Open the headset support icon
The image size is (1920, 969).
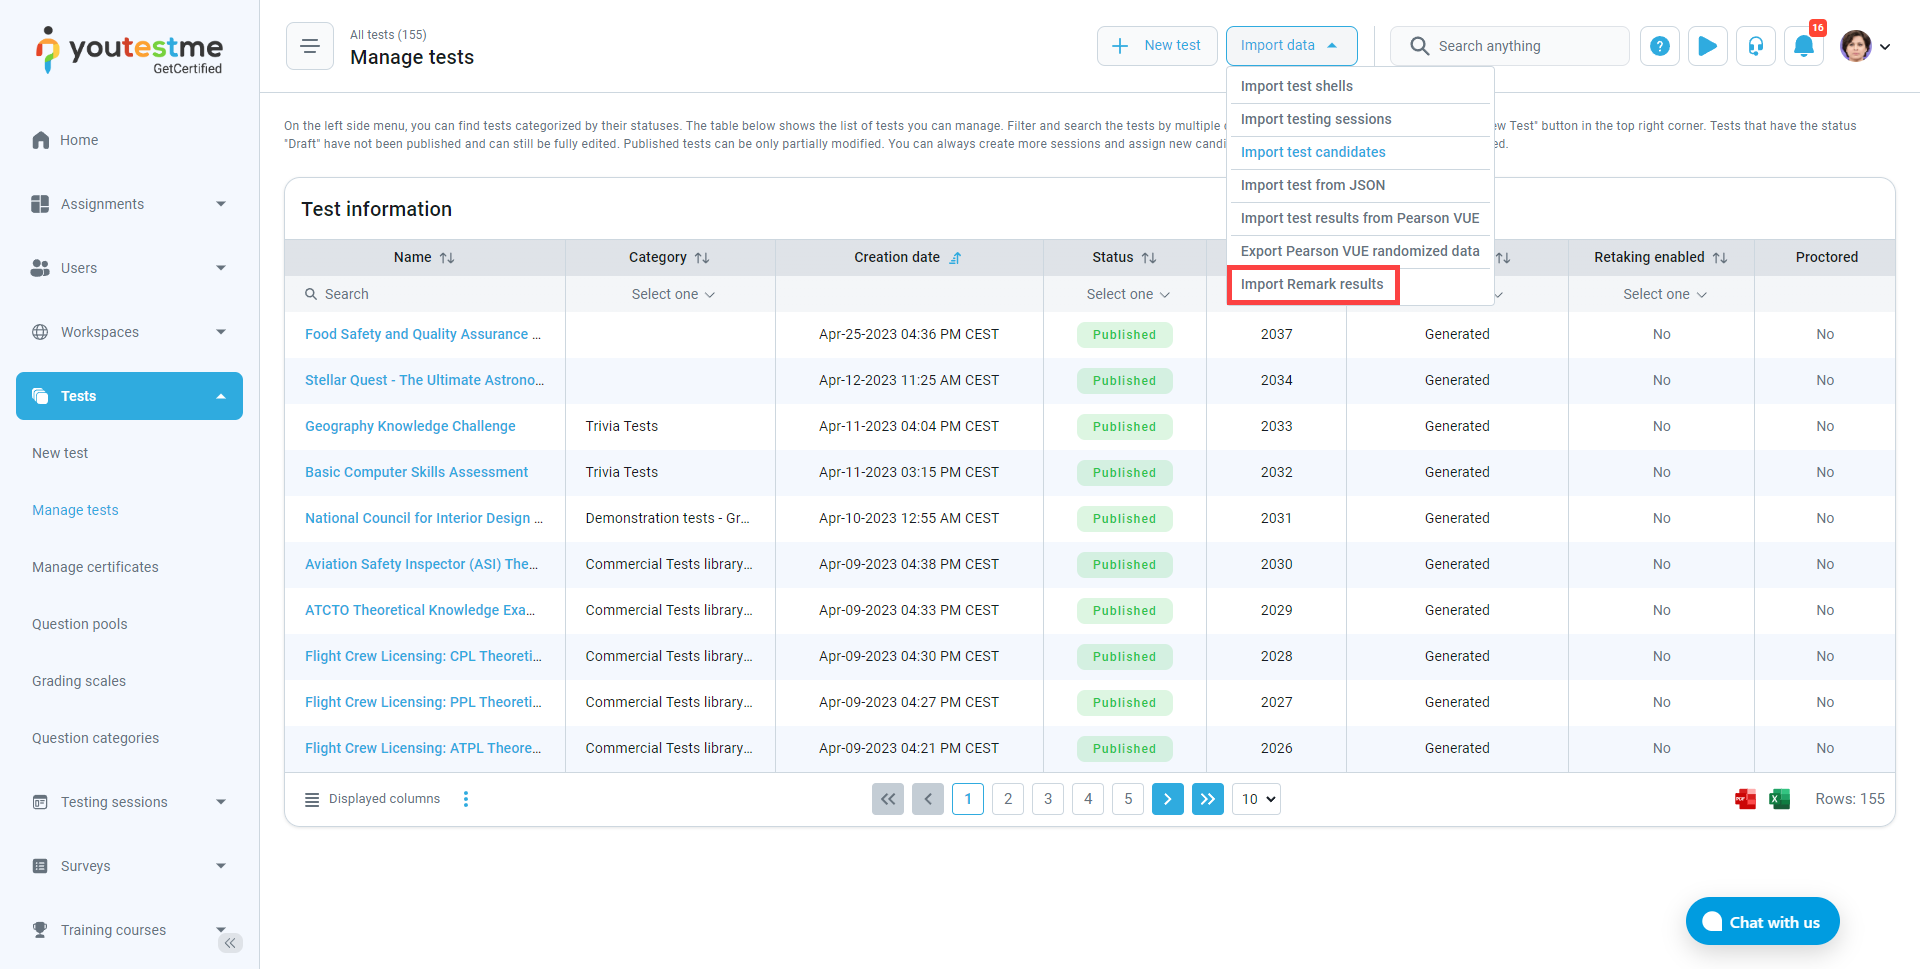[1755, 46]
